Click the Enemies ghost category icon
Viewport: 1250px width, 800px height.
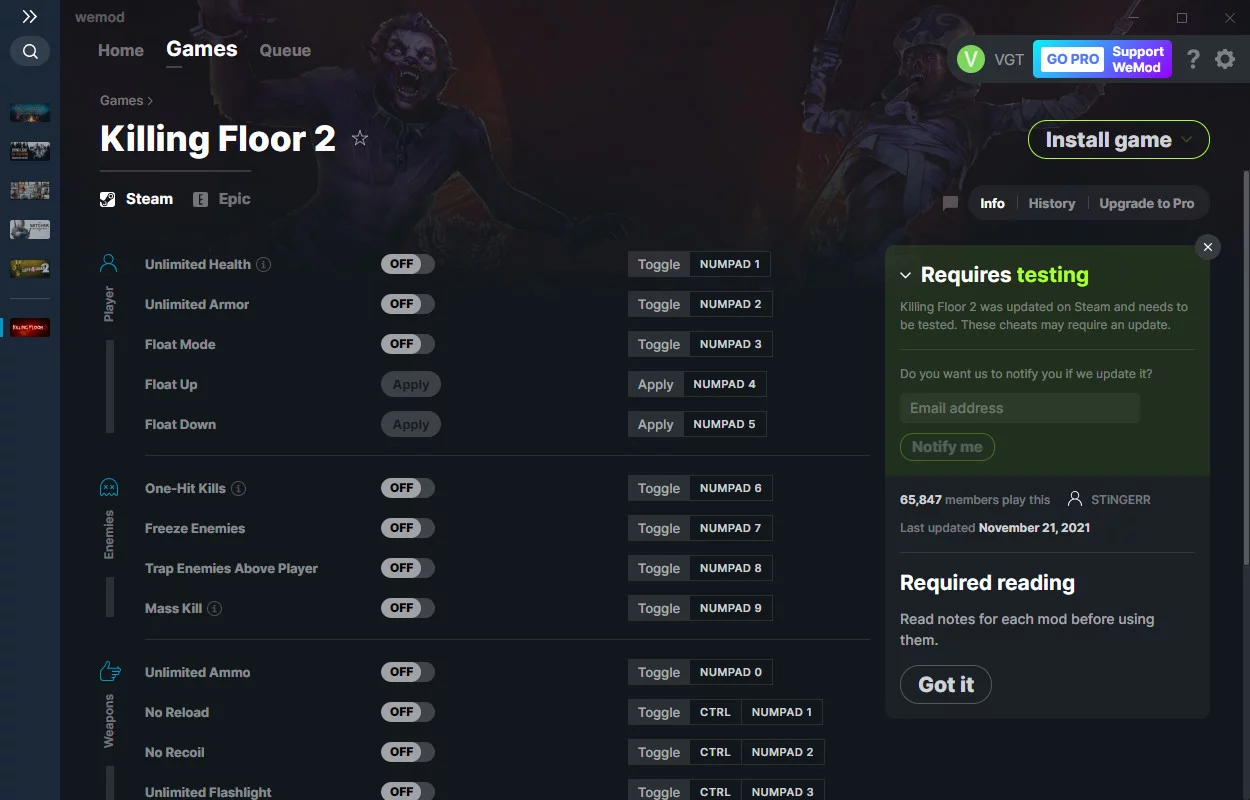click(109, 488)
